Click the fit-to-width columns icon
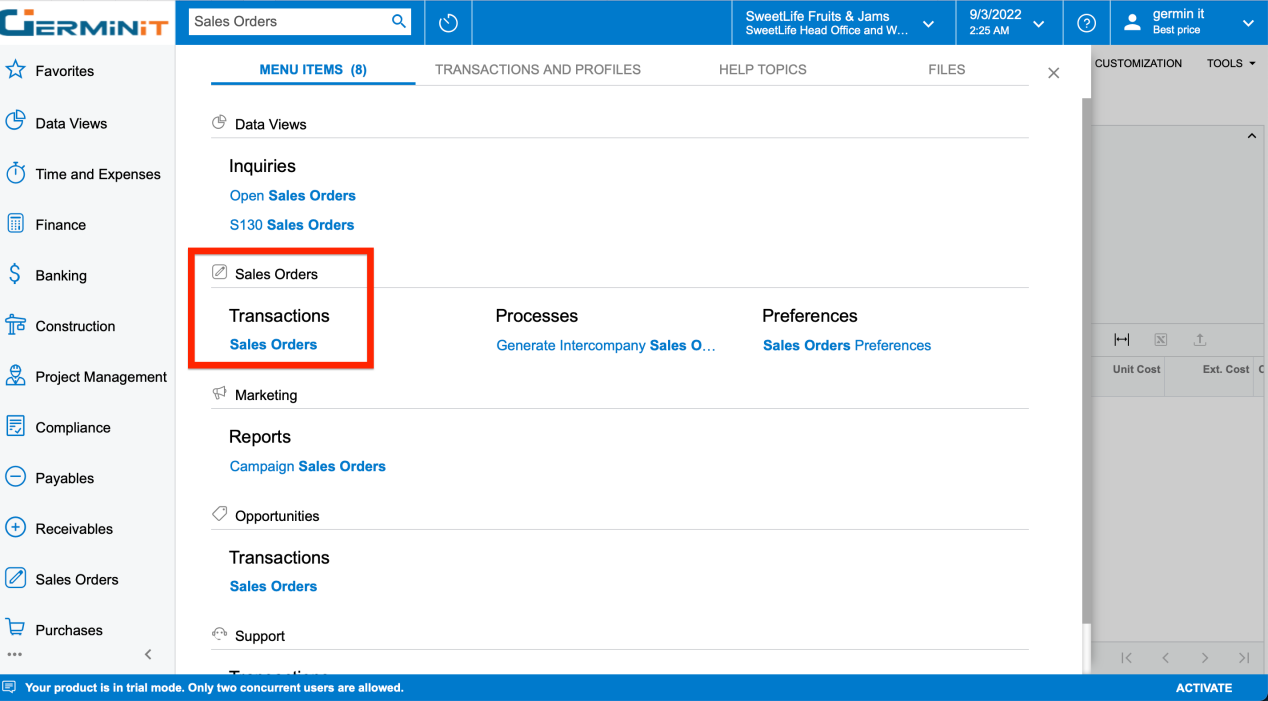Viewport: 1268px width, 701px height. (1121, 340)
